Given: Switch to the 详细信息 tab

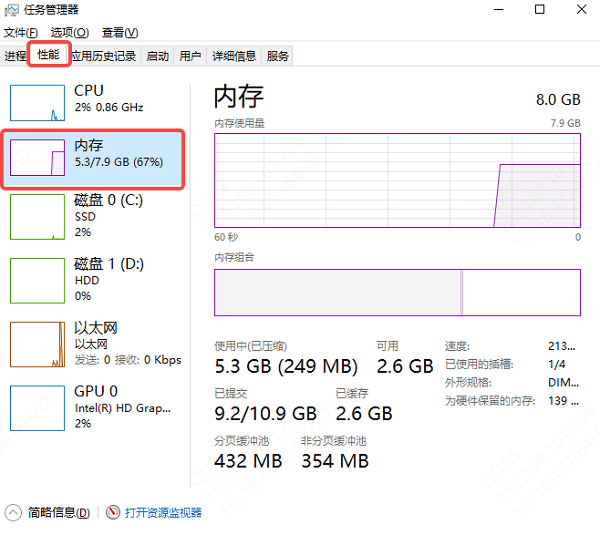Looking at the screenshot, I should point(234,56).
